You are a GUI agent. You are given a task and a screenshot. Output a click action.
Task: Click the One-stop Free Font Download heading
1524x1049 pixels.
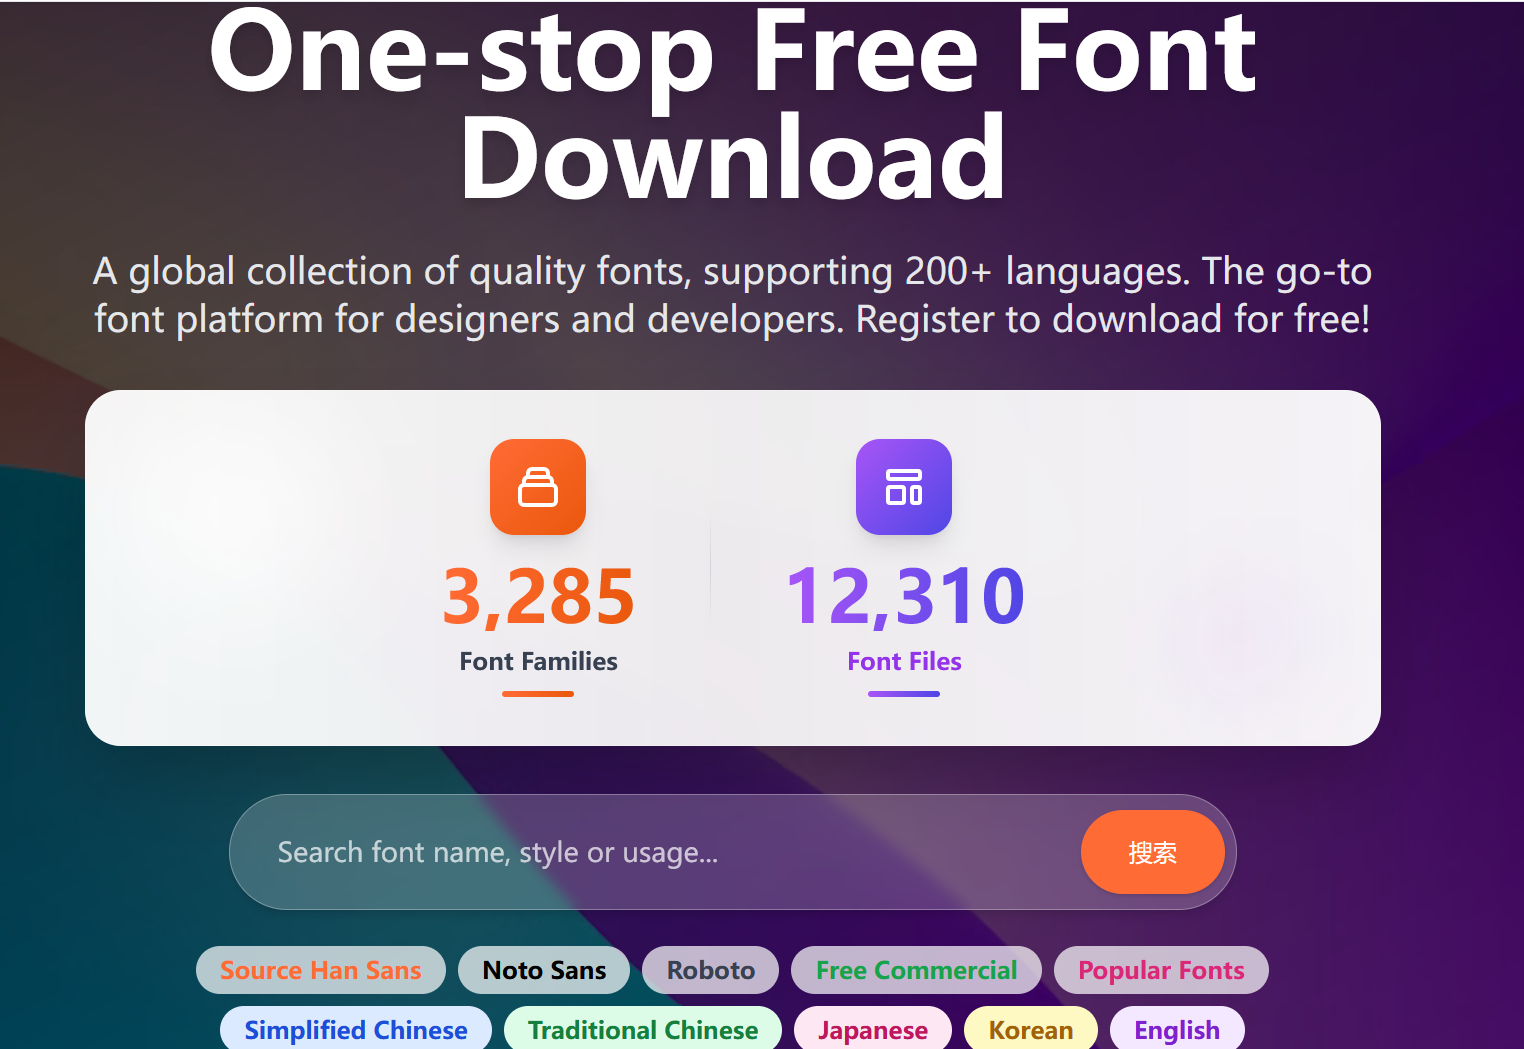point(732,104)
